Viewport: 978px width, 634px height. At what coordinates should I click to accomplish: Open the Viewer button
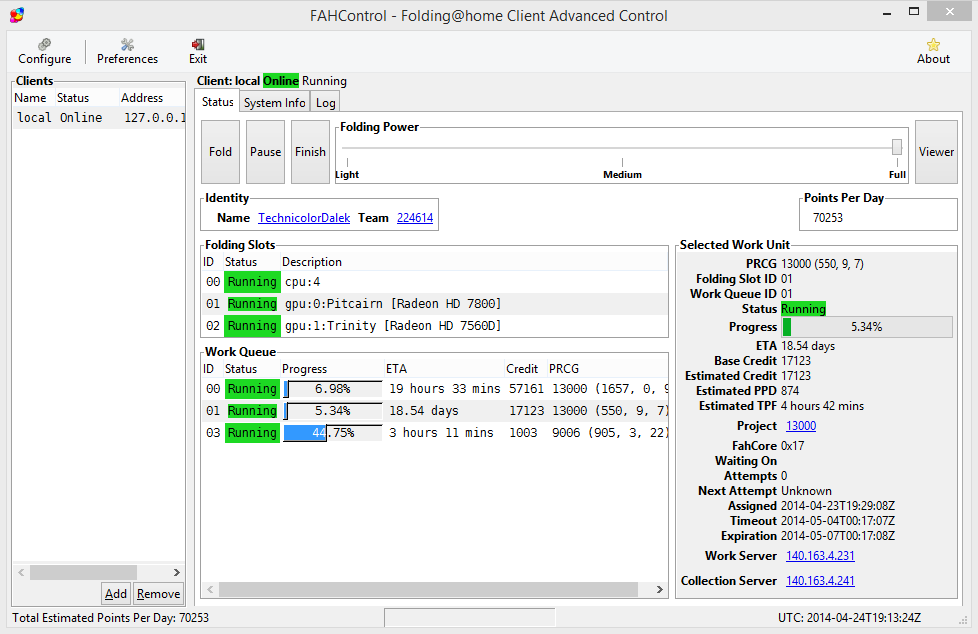click(x=936, y=152)
